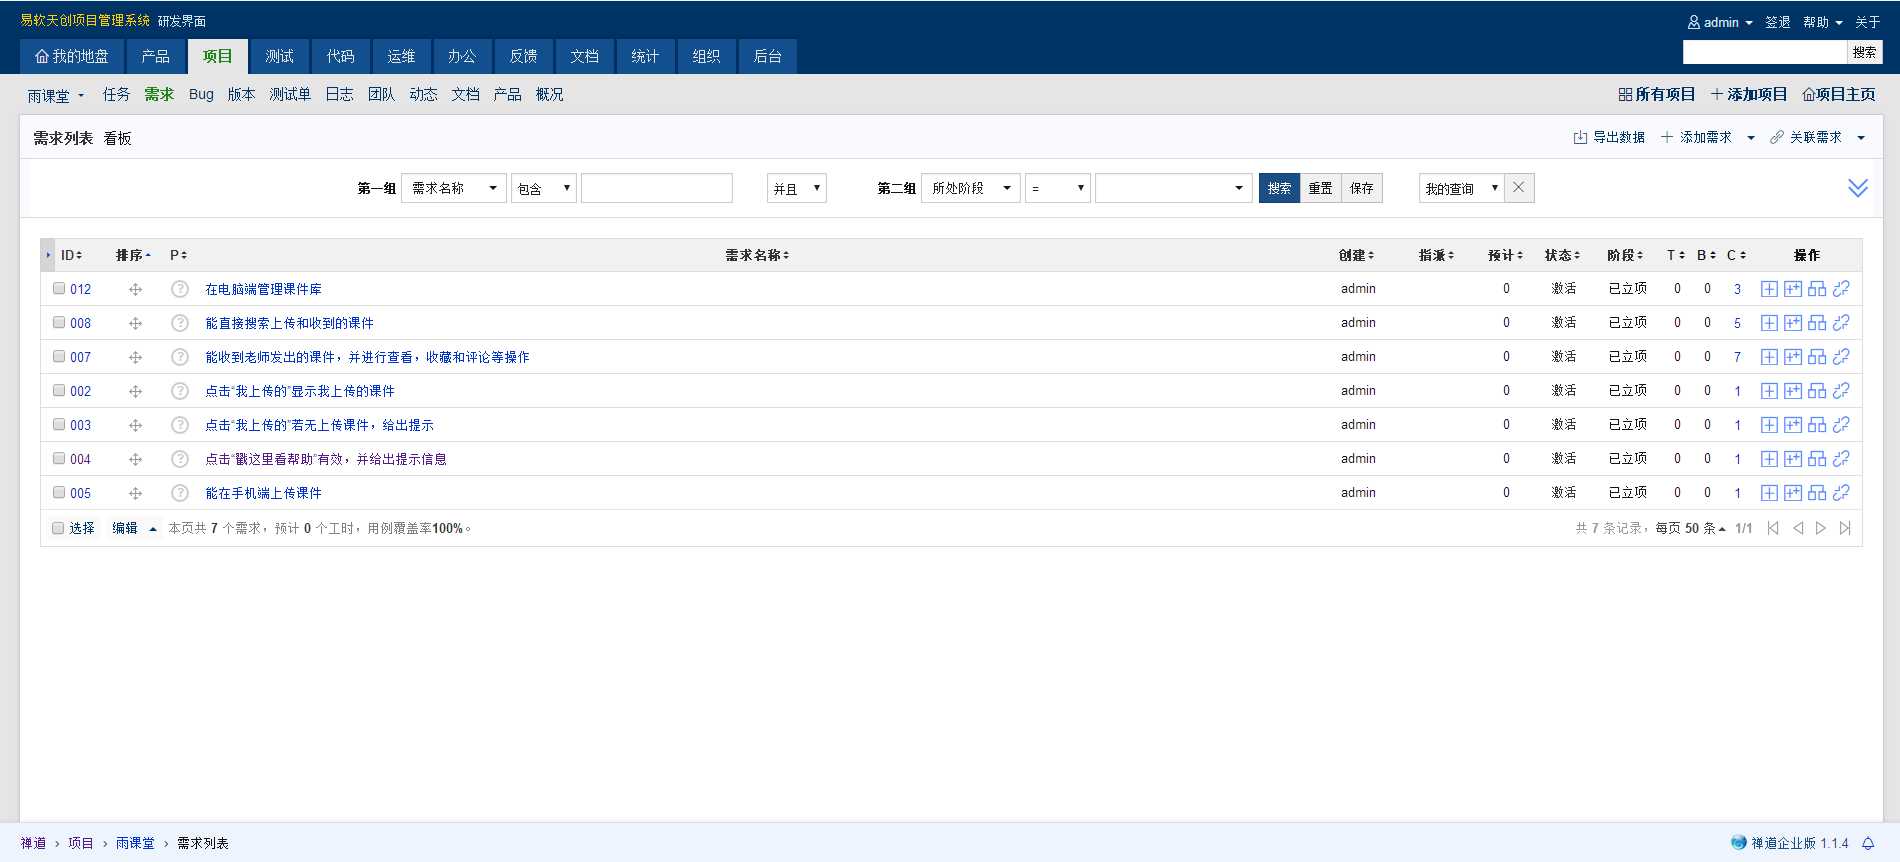Tick checkbox for requirement 012
The width and height of the screenshot is (1900, 862).
coord(59,288)
